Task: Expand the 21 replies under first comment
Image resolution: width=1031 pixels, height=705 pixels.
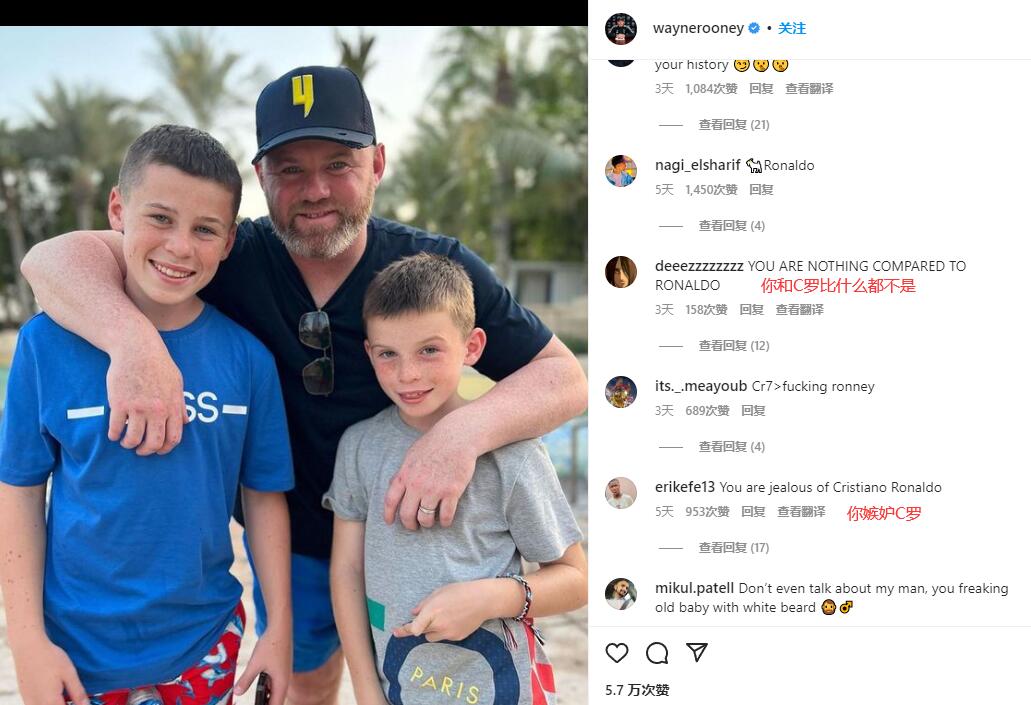Action: pos(734,124)
